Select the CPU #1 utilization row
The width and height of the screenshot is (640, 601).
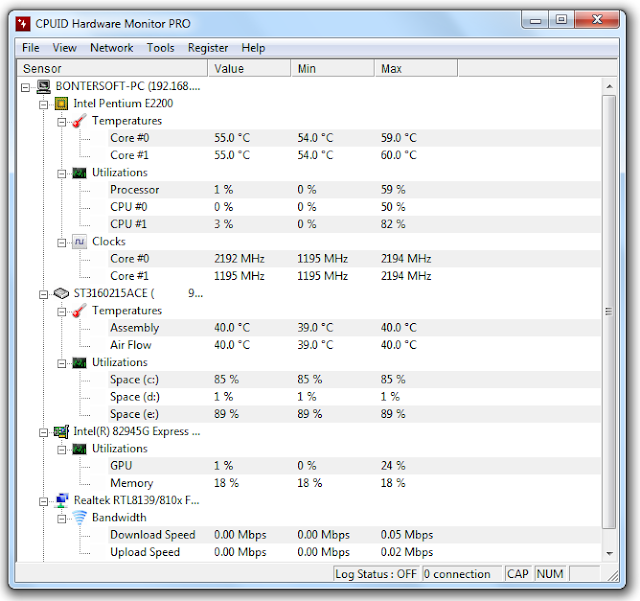(354, 224)
